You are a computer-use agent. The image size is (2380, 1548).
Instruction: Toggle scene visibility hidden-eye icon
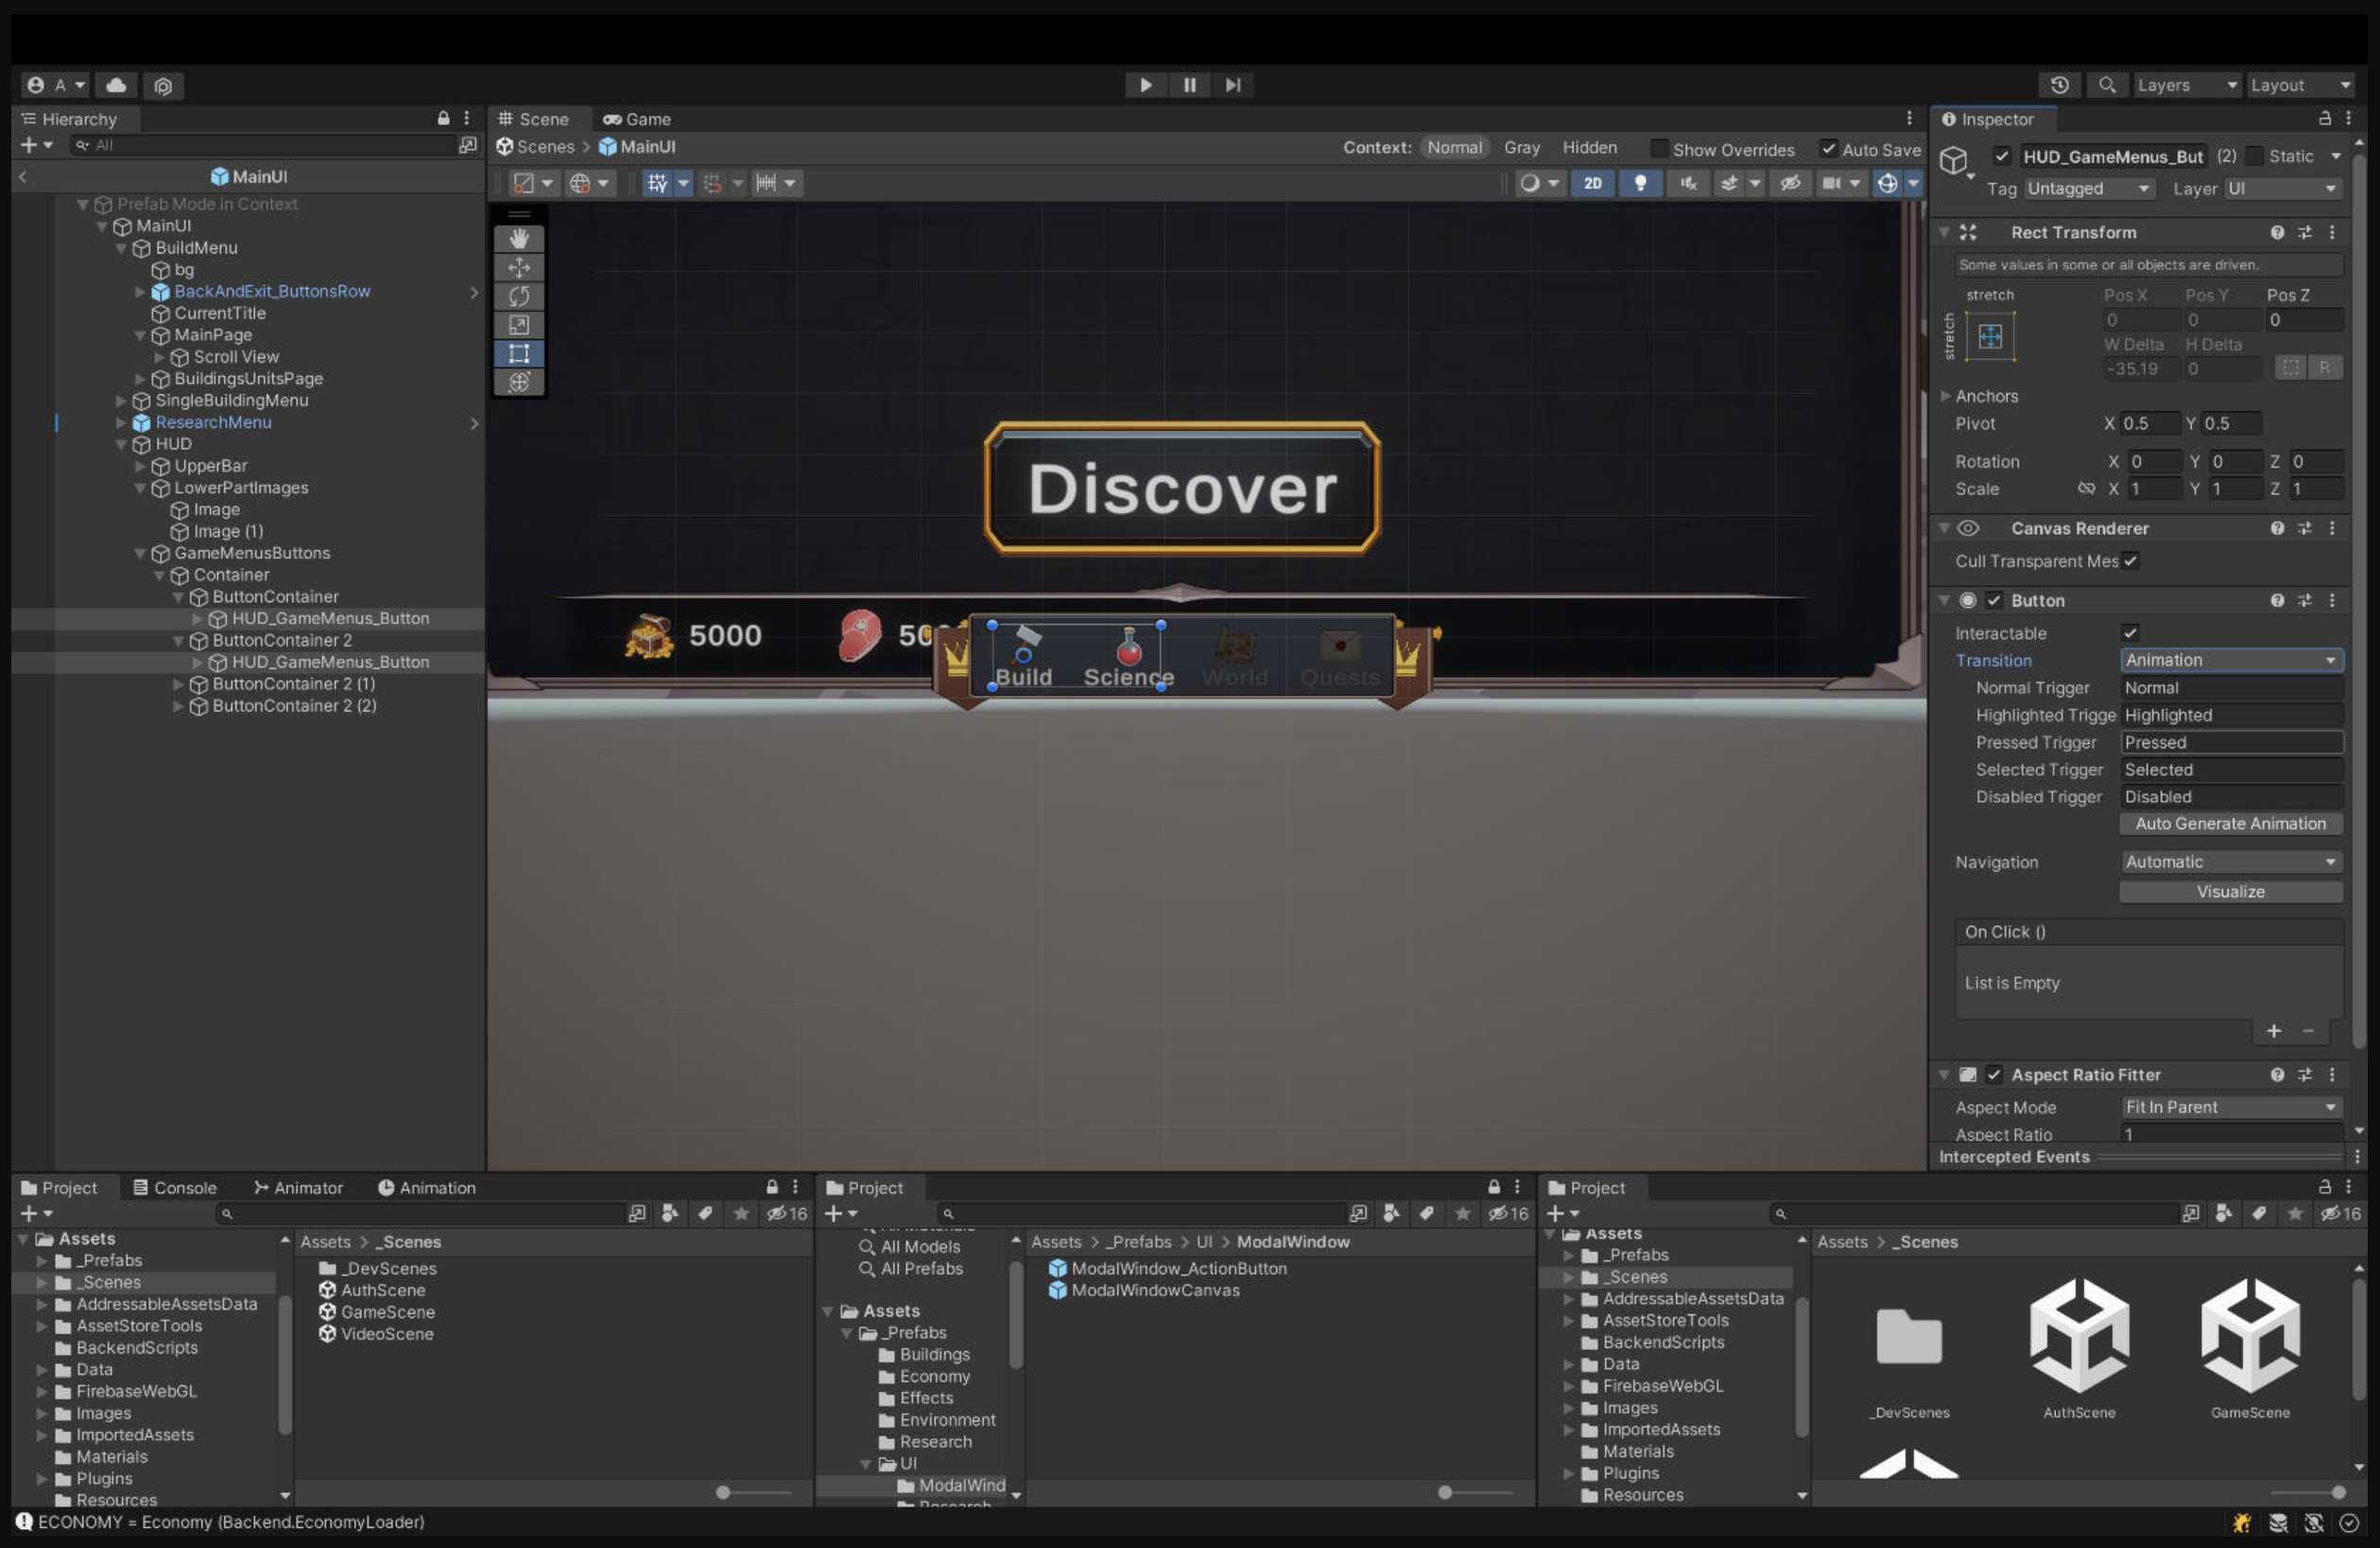tap(1790, 183)
